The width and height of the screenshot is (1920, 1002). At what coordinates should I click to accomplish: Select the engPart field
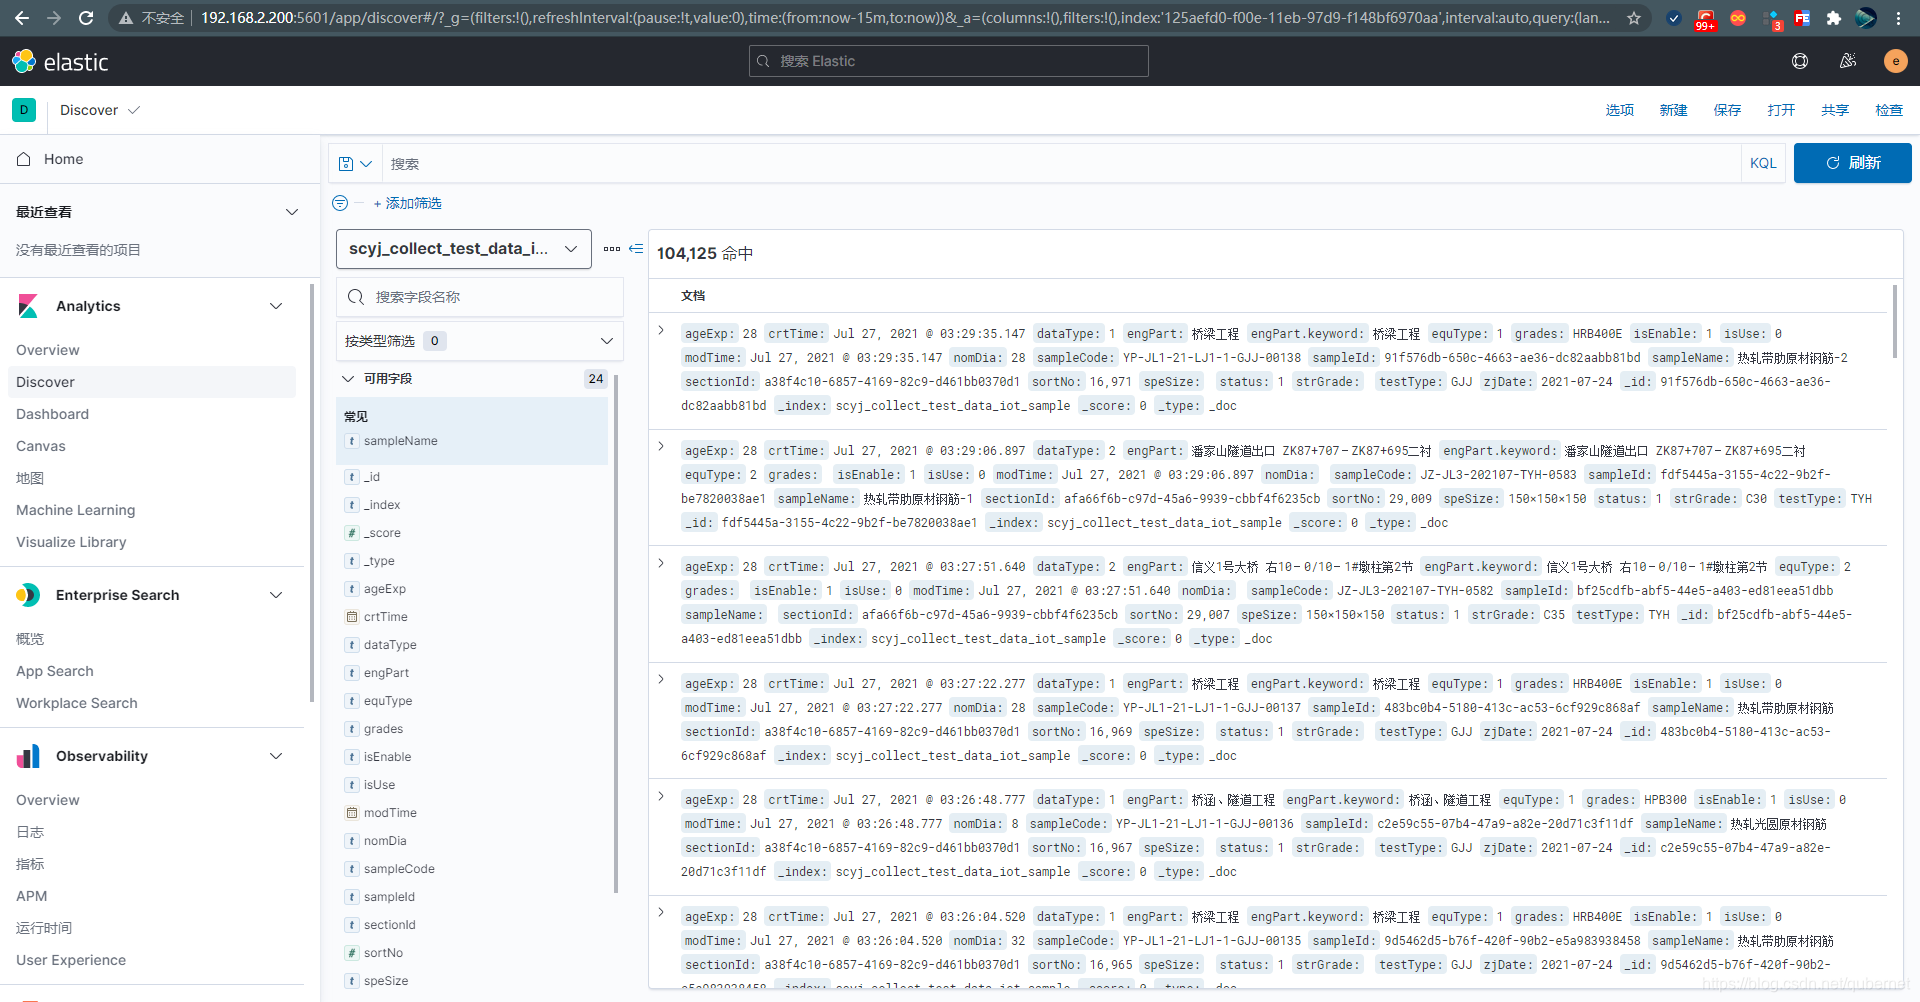coord(386,673)
